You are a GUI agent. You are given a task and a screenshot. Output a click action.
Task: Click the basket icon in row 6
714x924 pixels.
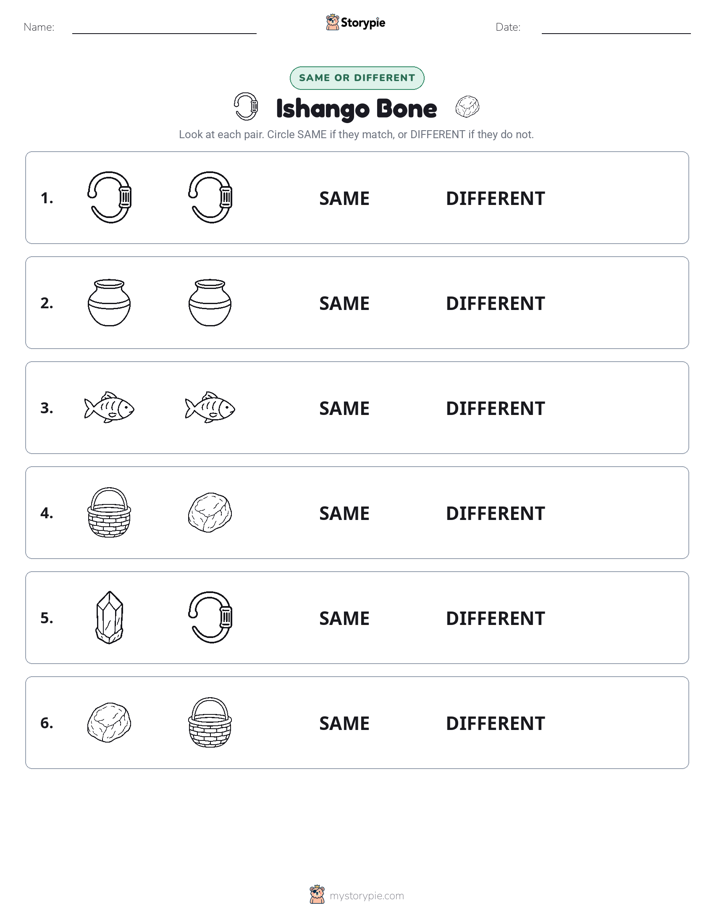click(210, 722)
